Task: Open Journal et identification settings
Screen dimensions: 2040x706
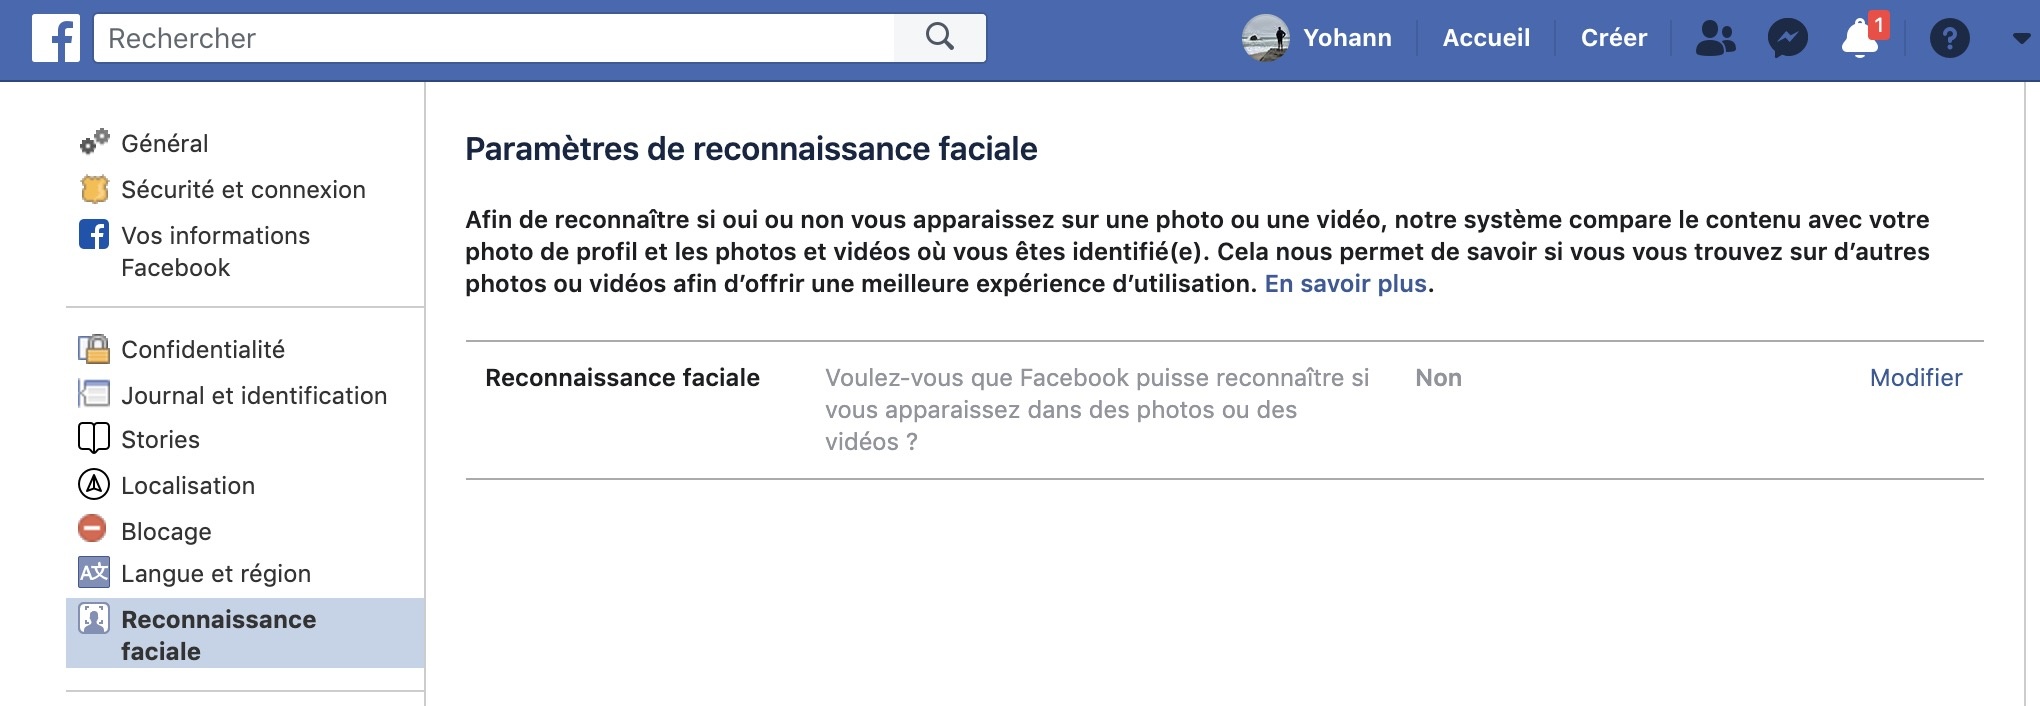Action: tap(254, 396)
